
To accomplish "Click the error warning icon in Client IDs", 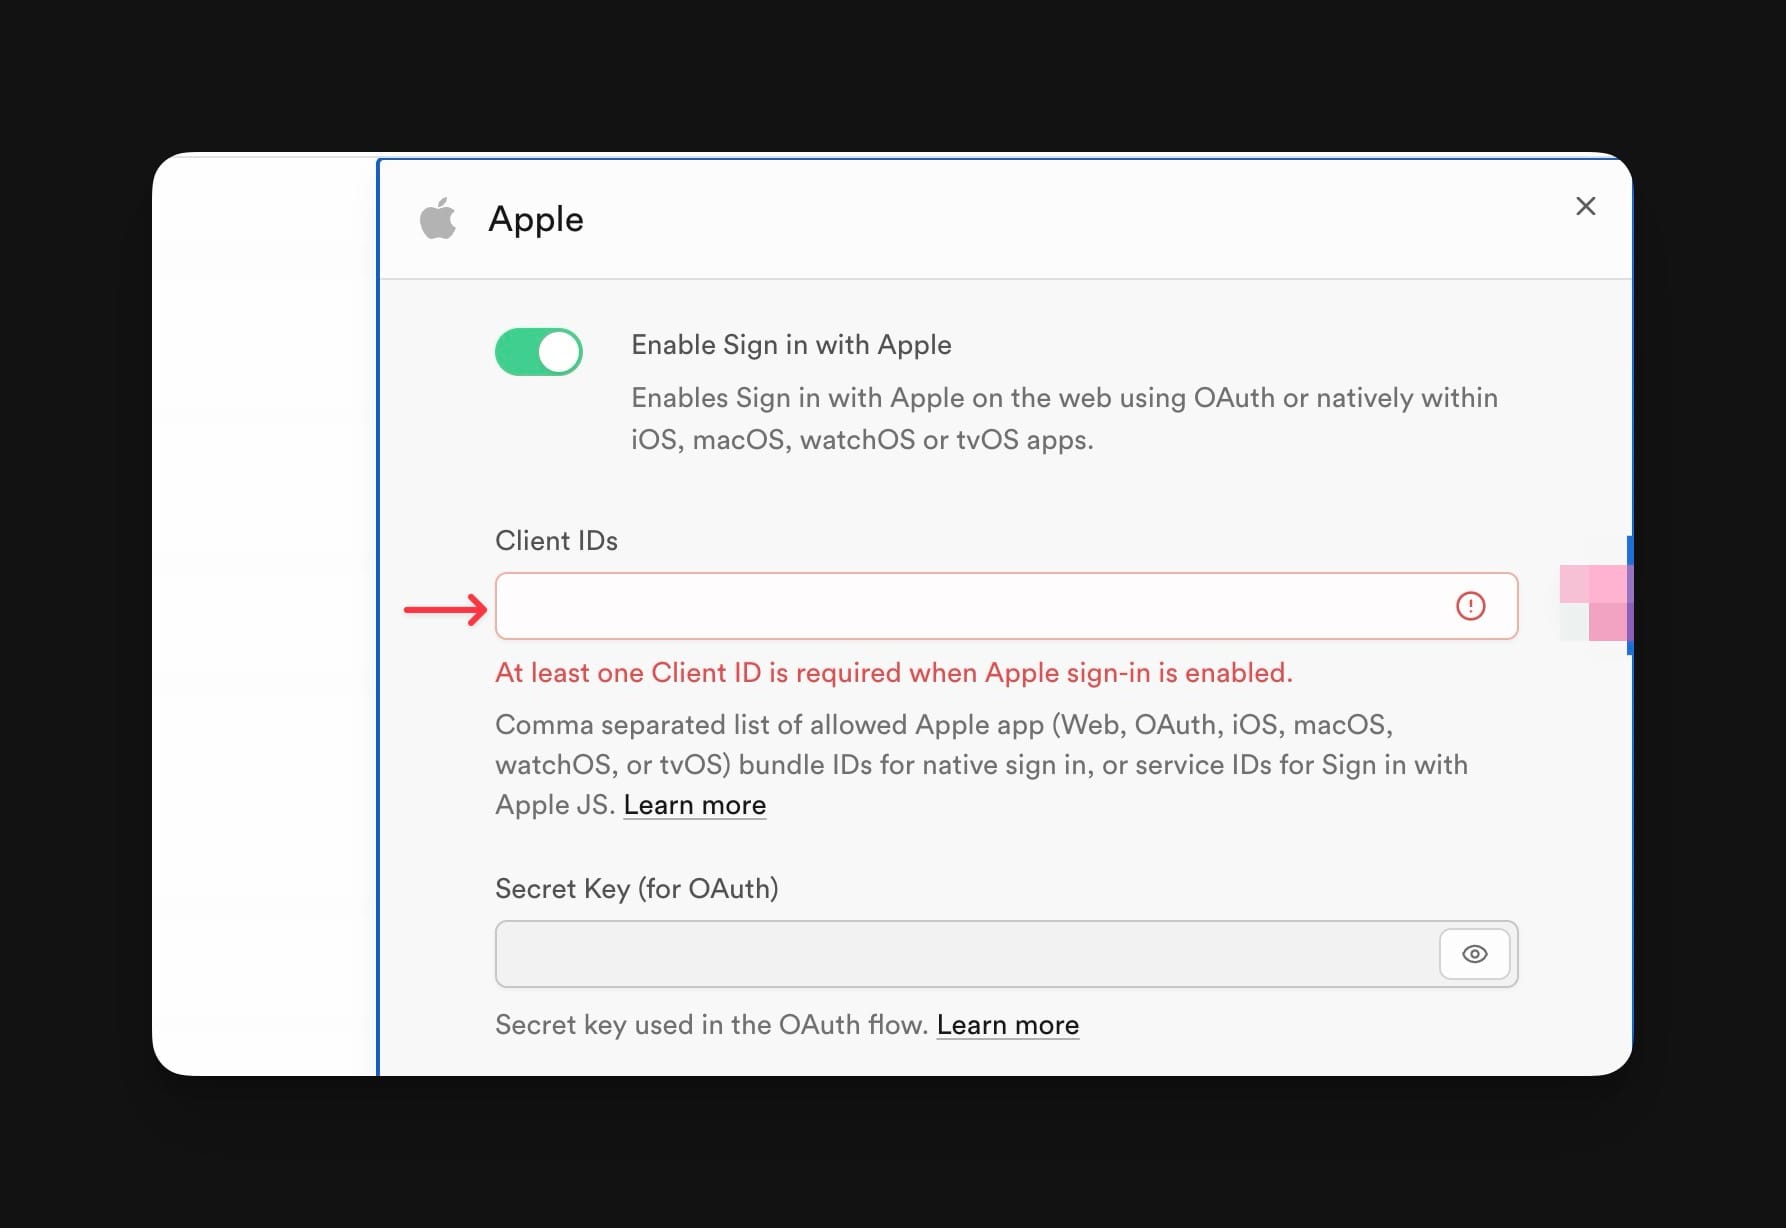I will click(x=1470, y=606).
